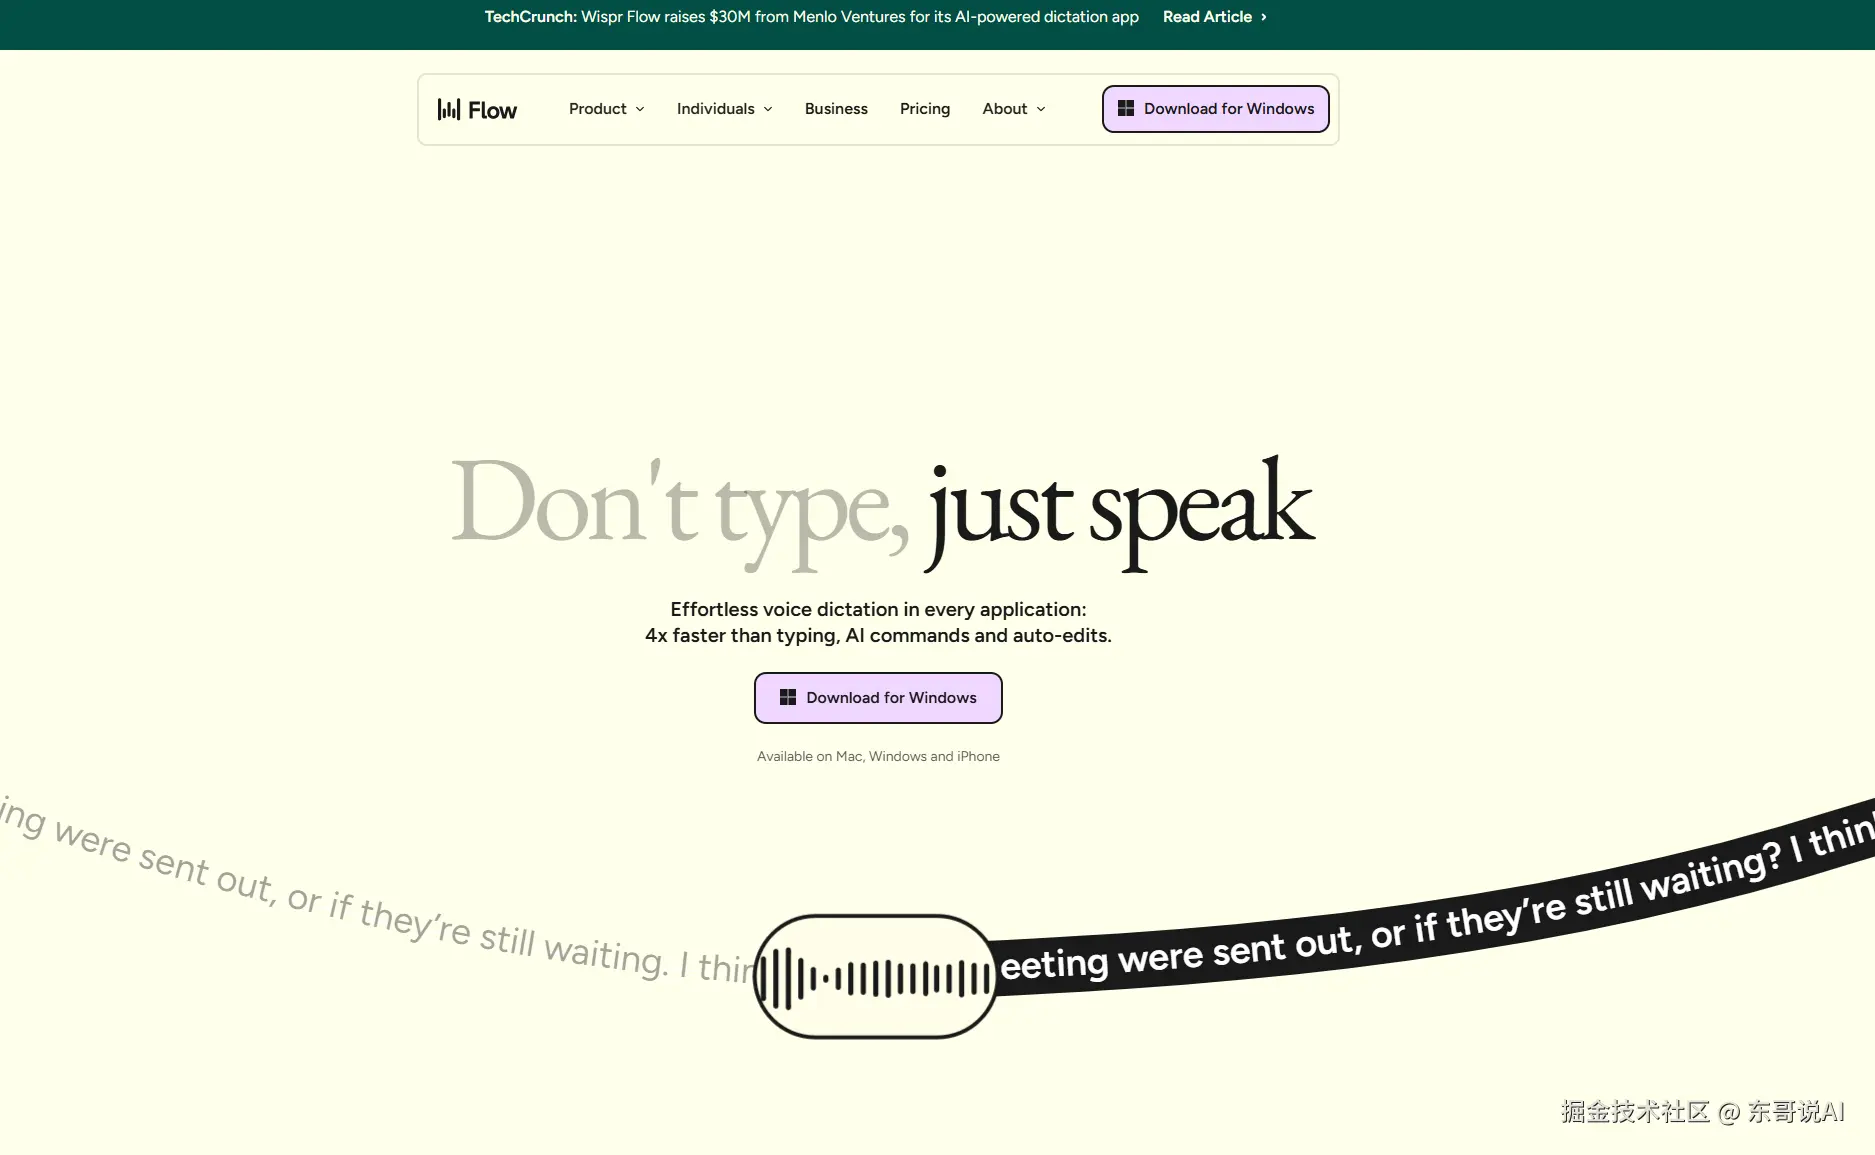Click the Windows logo in the hero download button
This screenshot has height=1155, width=1875.
(x=788, y=698)
